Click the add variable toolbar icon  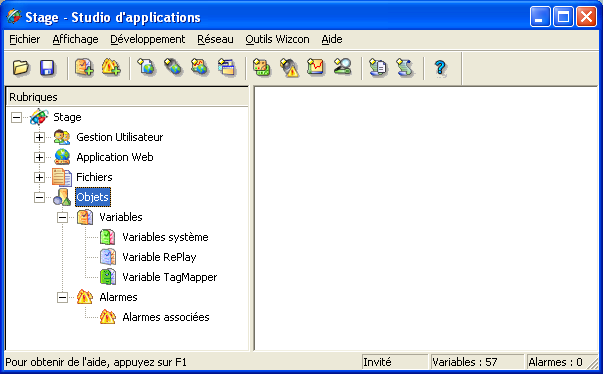pos(84,68)
